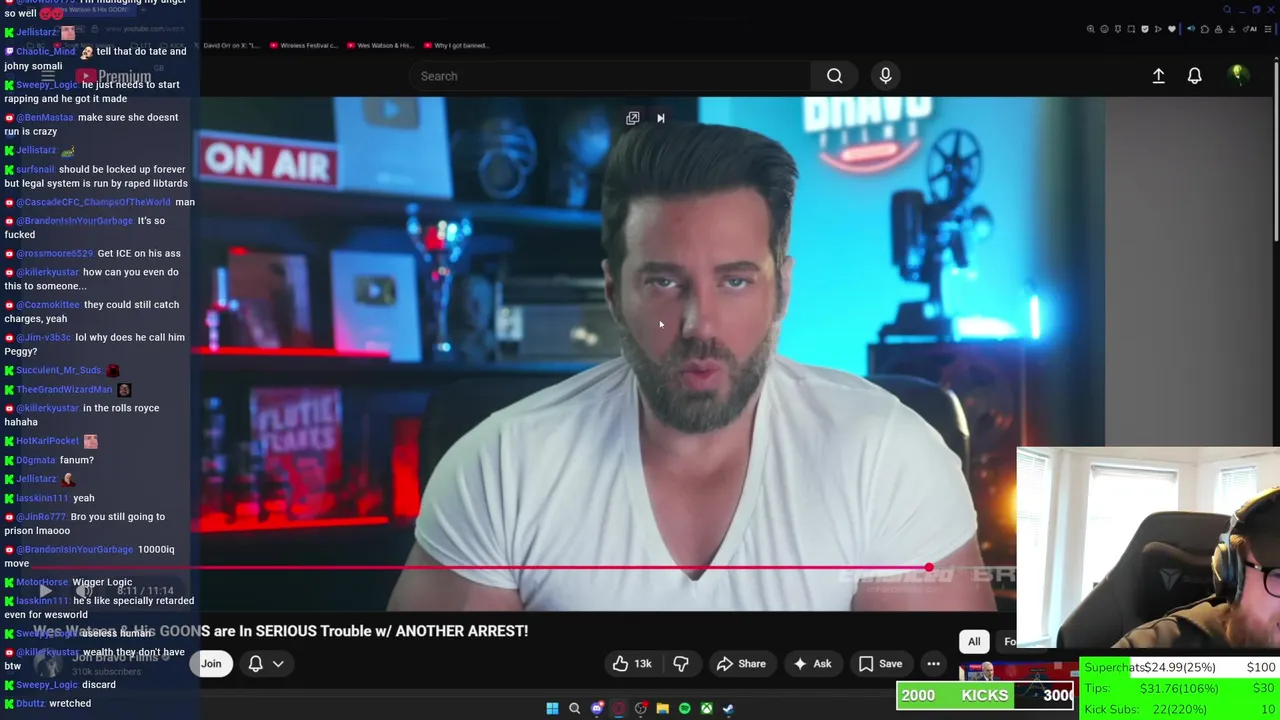1280x720 pixels.
Task: Switch to 'David Orr on X' browser tab
Action: 228,45
